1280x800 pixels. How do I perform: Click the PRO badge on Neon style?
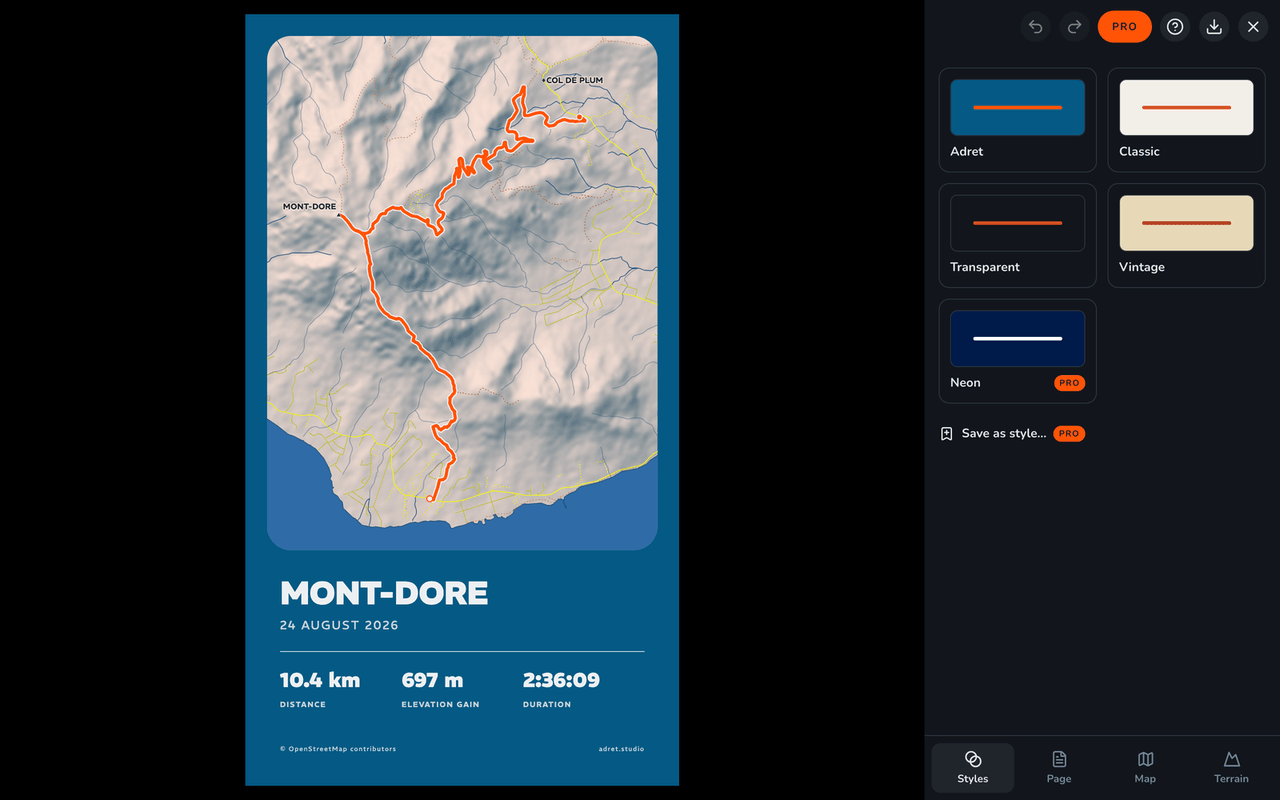(x=1069, y=383)
